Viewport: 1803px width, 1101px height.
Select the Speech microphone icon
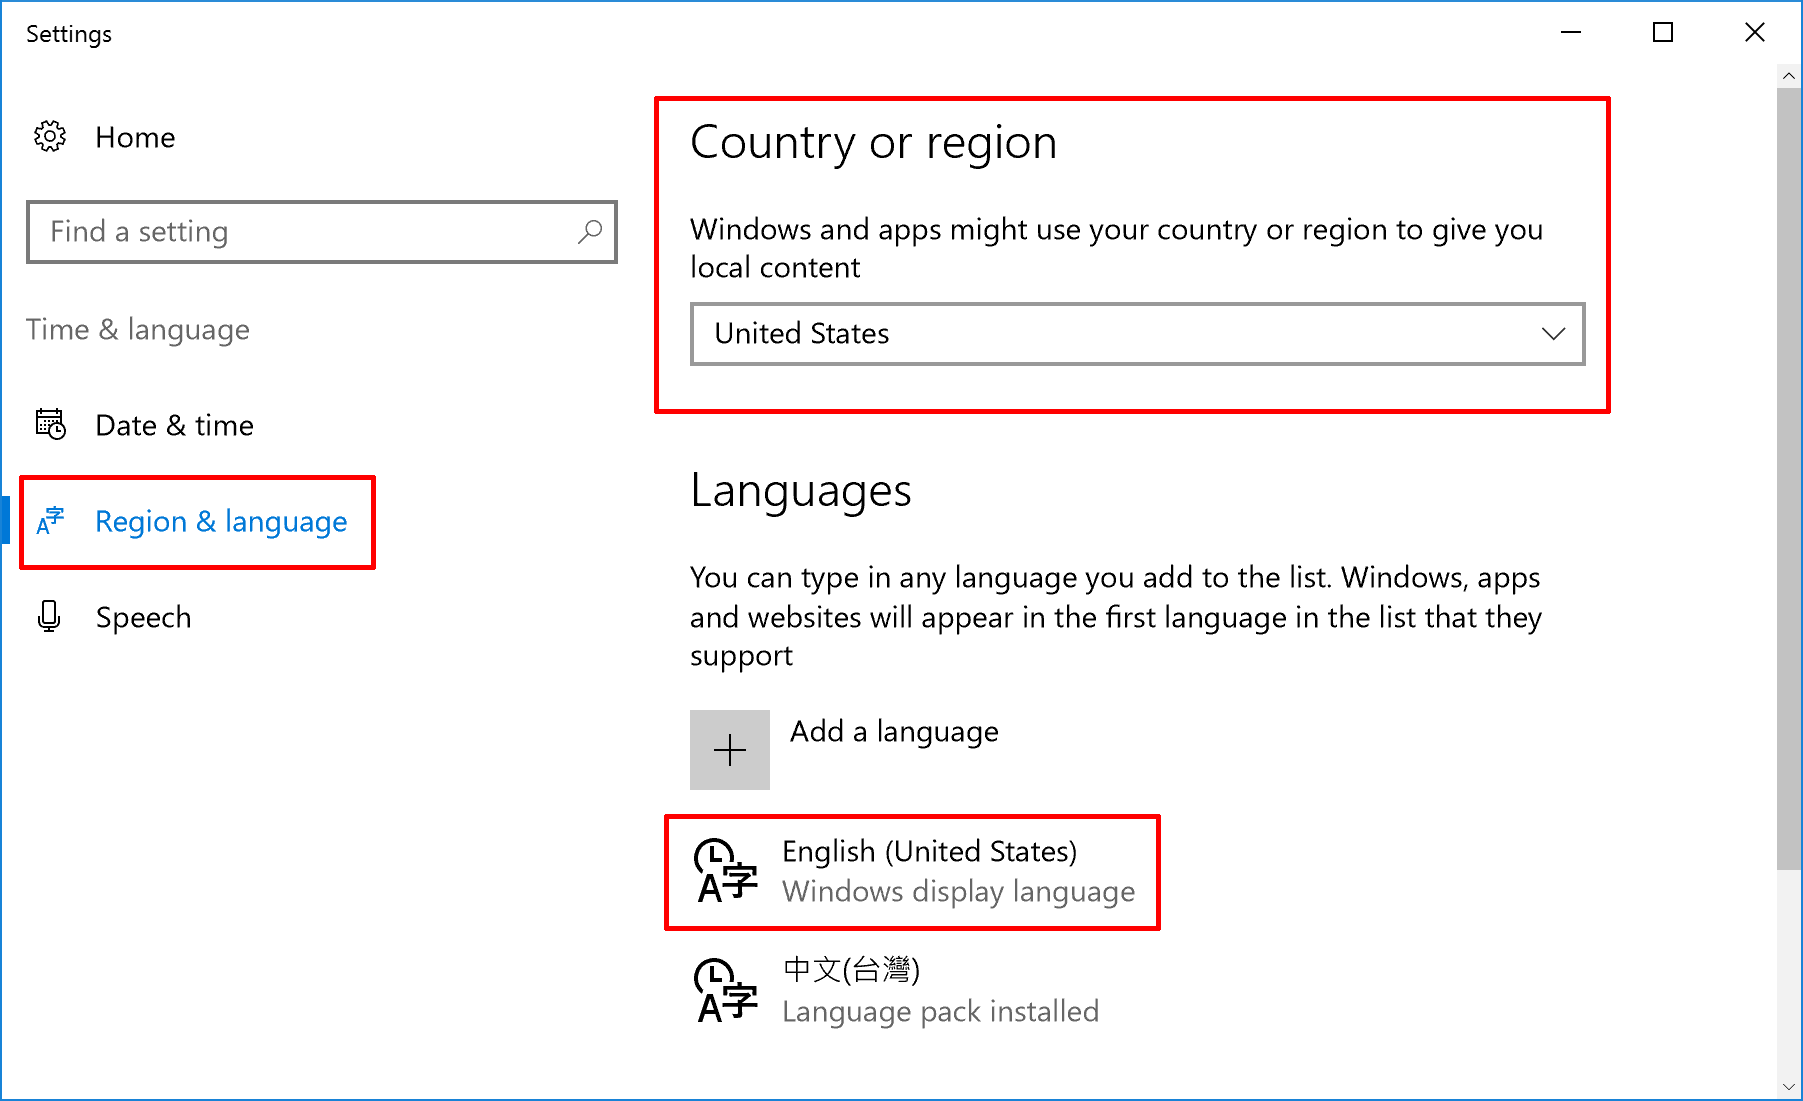pyautogui.click(x=49, y=617)
